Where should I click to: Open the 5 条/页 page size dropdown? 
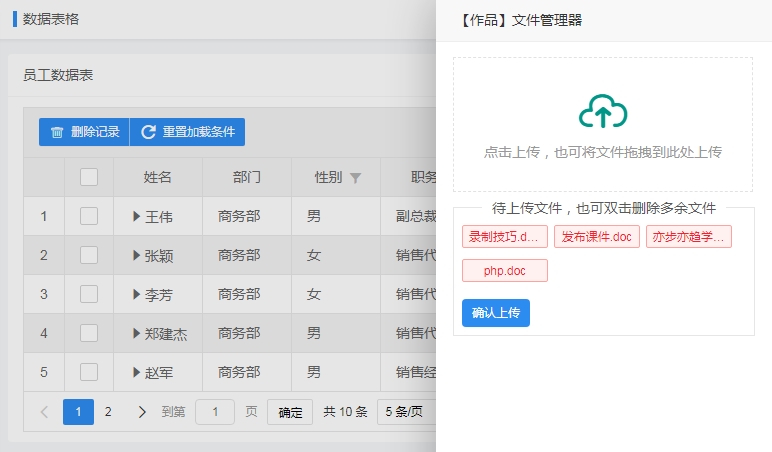[x=406, y=412]
